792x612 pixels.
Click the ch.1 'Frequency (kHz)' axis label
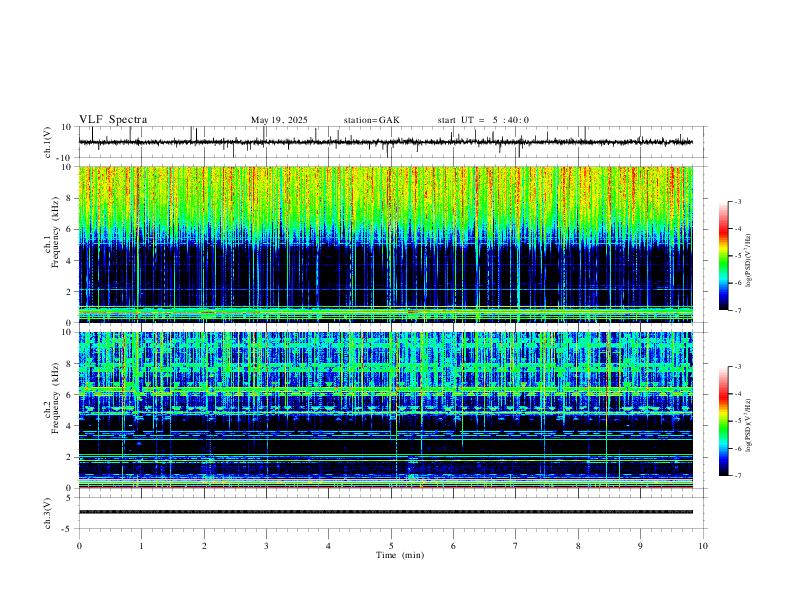pos(56,232)
